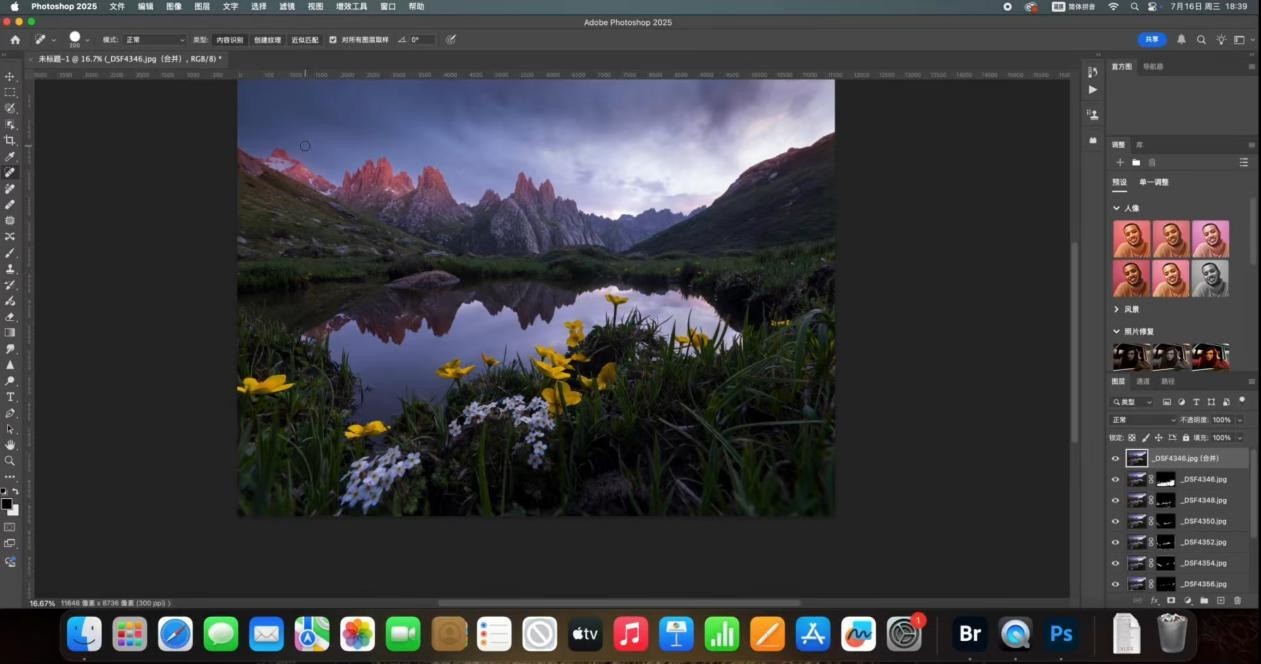Select the Zoom tool in the toolbar
1261x664 pixels.
pyautogui.click(x=10, y=461)
